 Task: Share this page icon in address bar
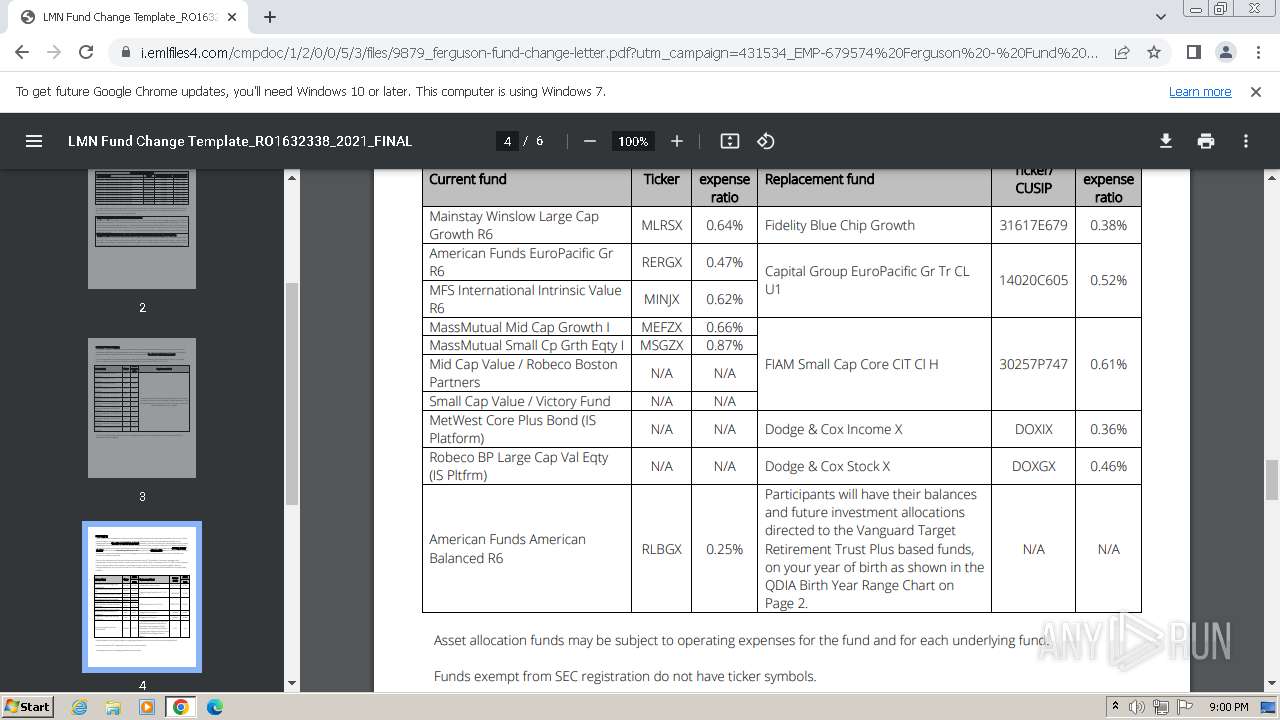coord(1122,52)
